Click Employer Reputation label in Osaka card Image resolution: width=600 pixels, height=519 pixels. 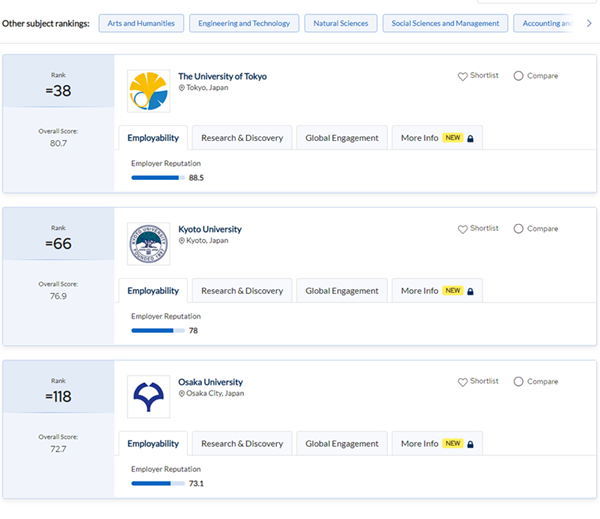click(x=166, y=469)
